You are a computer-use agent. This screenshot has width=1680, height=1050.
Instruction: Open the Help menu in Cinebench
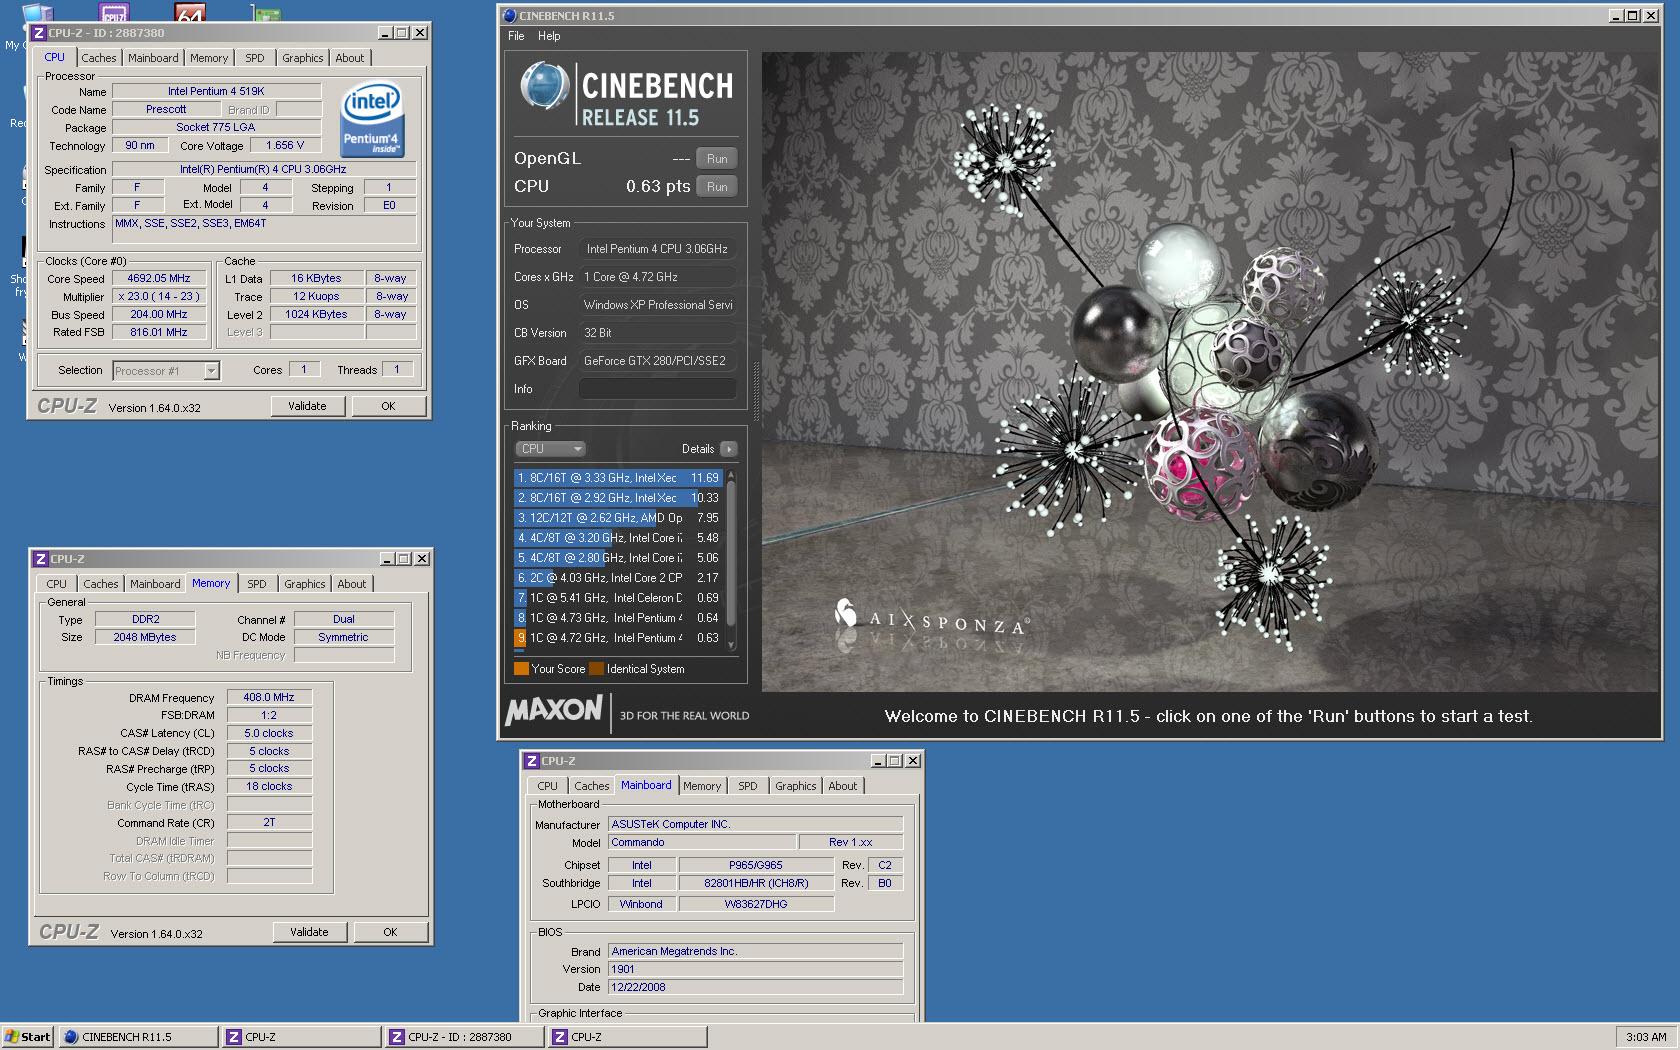(549, 36)
